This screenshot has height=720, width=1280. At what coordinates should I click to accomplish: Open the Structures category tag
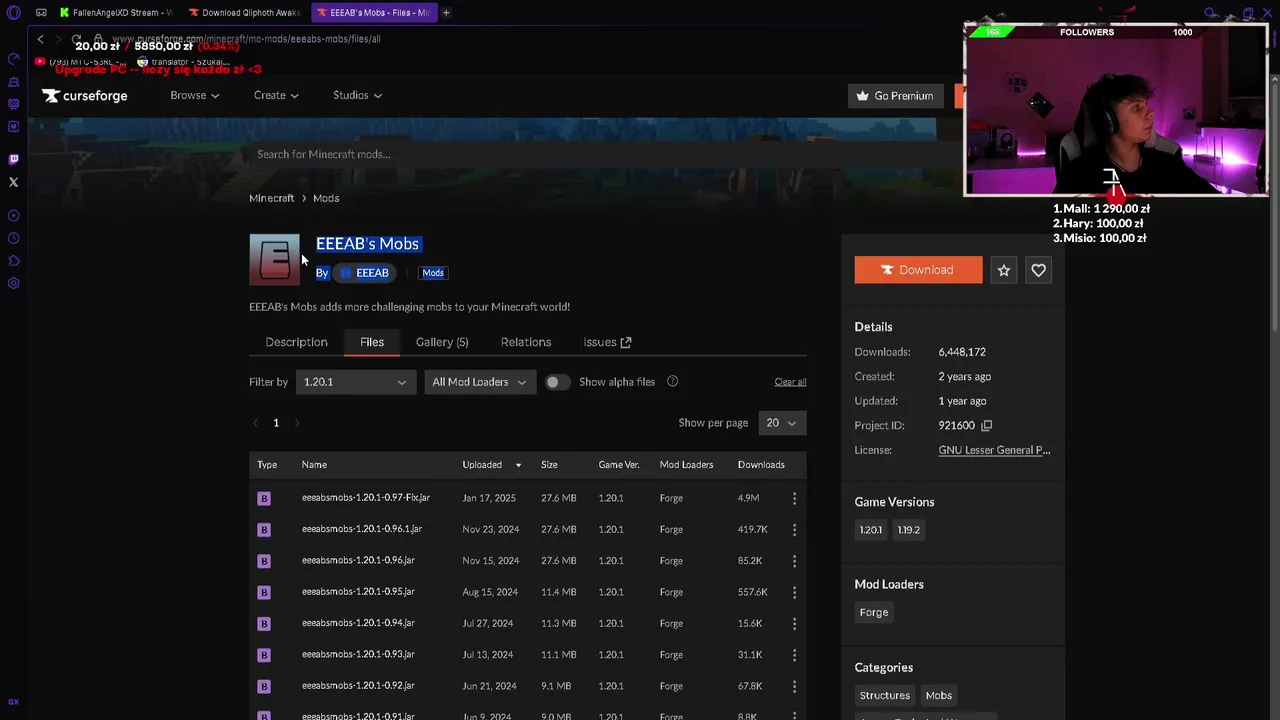884,695
